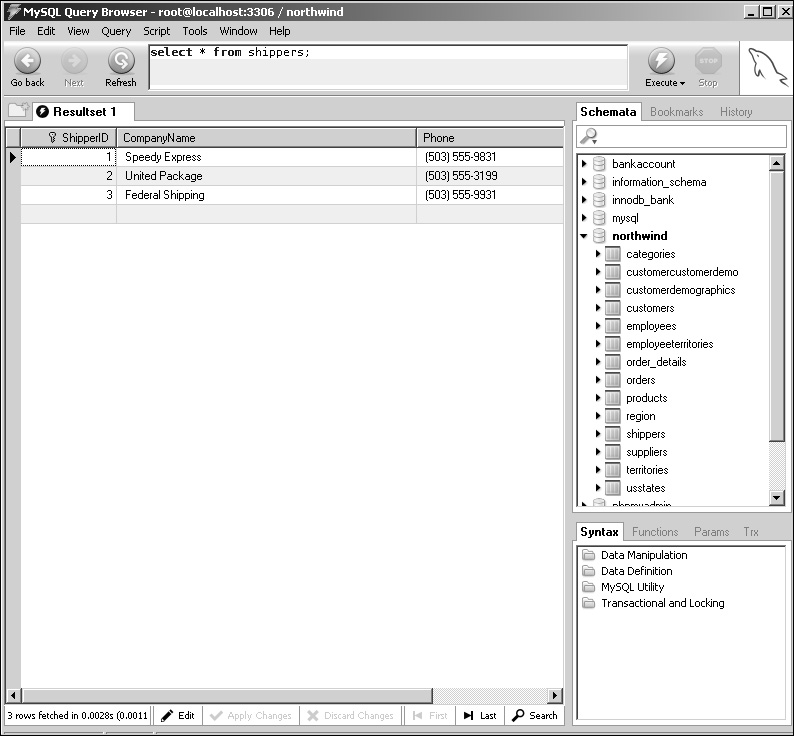
Task: Expand the information_schema schema
Action: pos(584,182)
